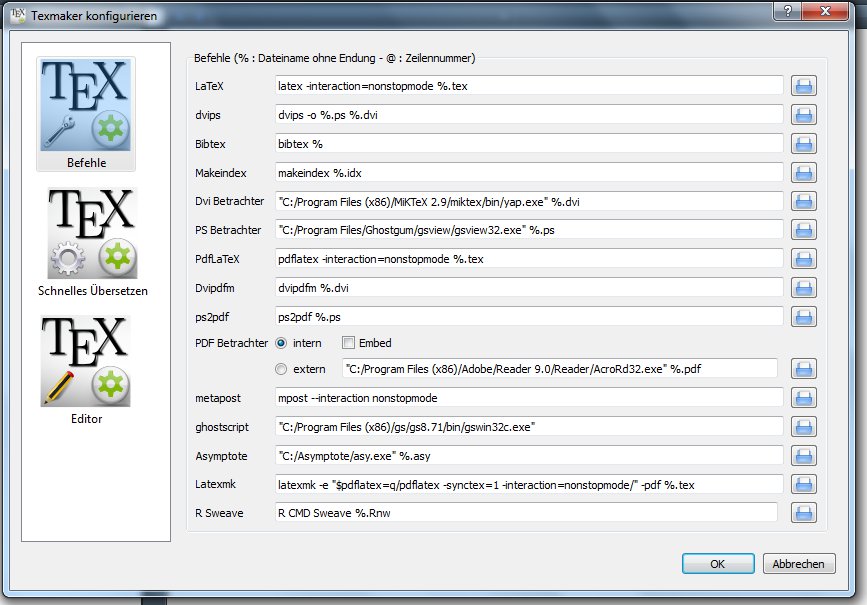Edit the Dvipdfm command field
Screen dimensions: 867x605
pyautogui.click(x=529, y=288)
